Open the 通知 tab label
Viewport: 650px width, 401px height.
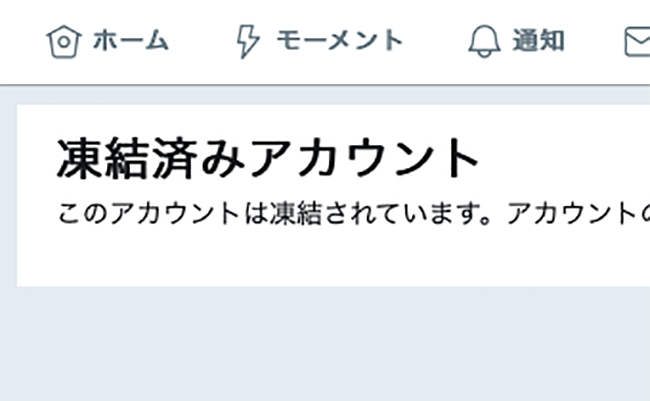538,40
